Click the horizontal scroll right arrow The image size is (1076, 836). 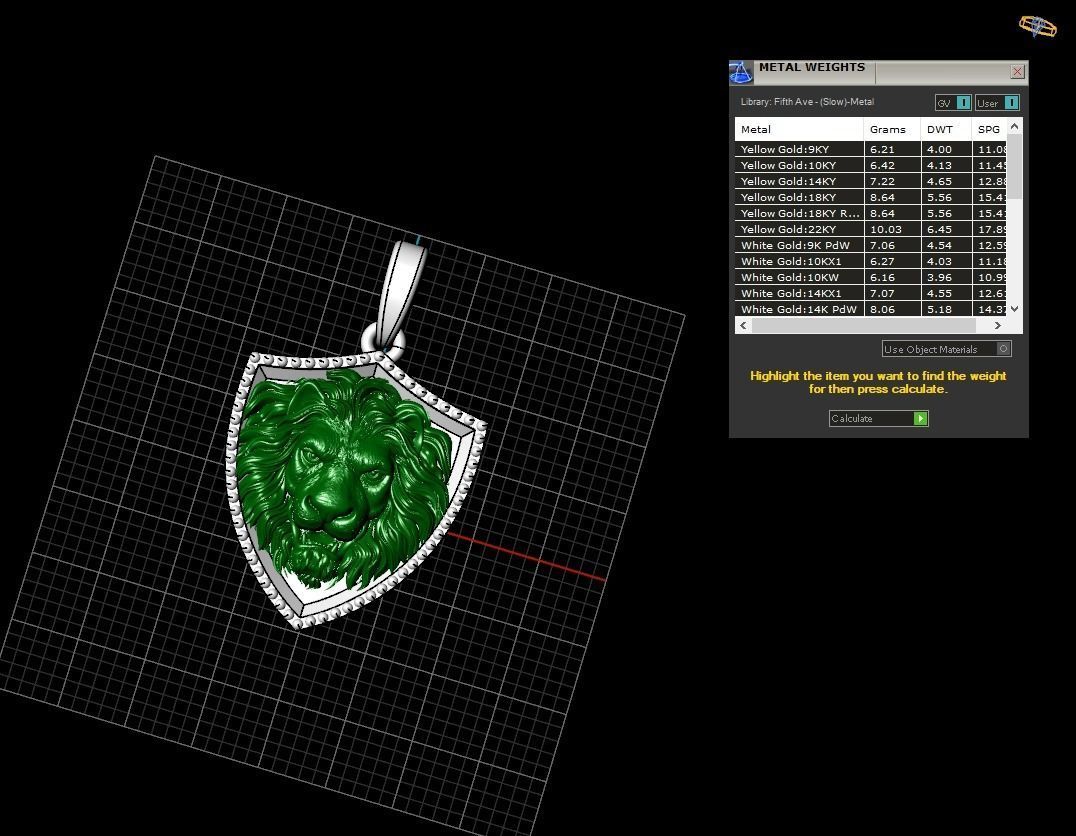pyautogui.click(x=998, y=325)
